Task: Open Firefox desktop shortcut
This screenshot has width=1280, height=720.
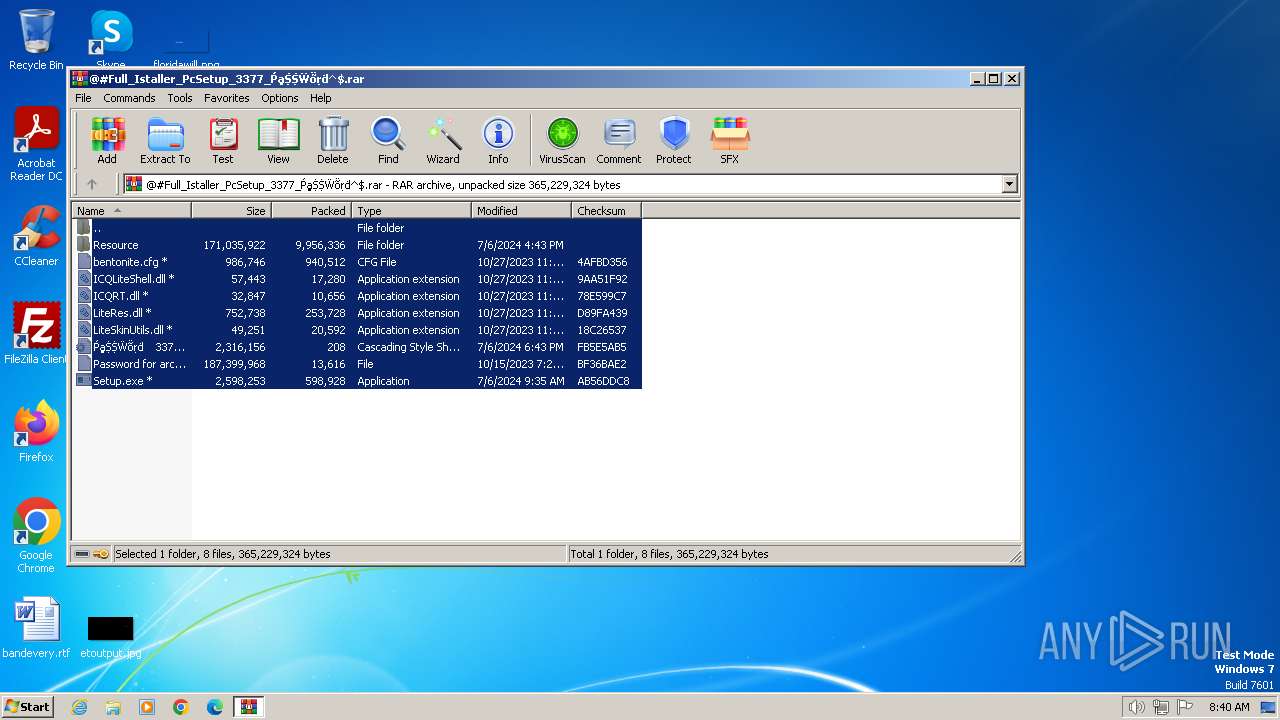Action: pyautogui.click(x=36, y=432)
